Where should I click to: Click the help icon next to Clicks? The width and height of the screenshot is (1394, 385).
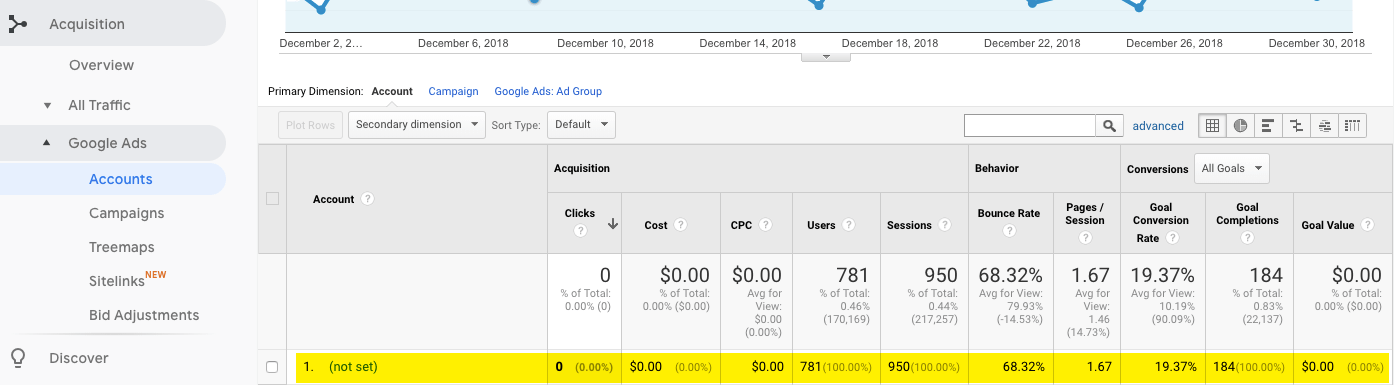pos(579,231)
